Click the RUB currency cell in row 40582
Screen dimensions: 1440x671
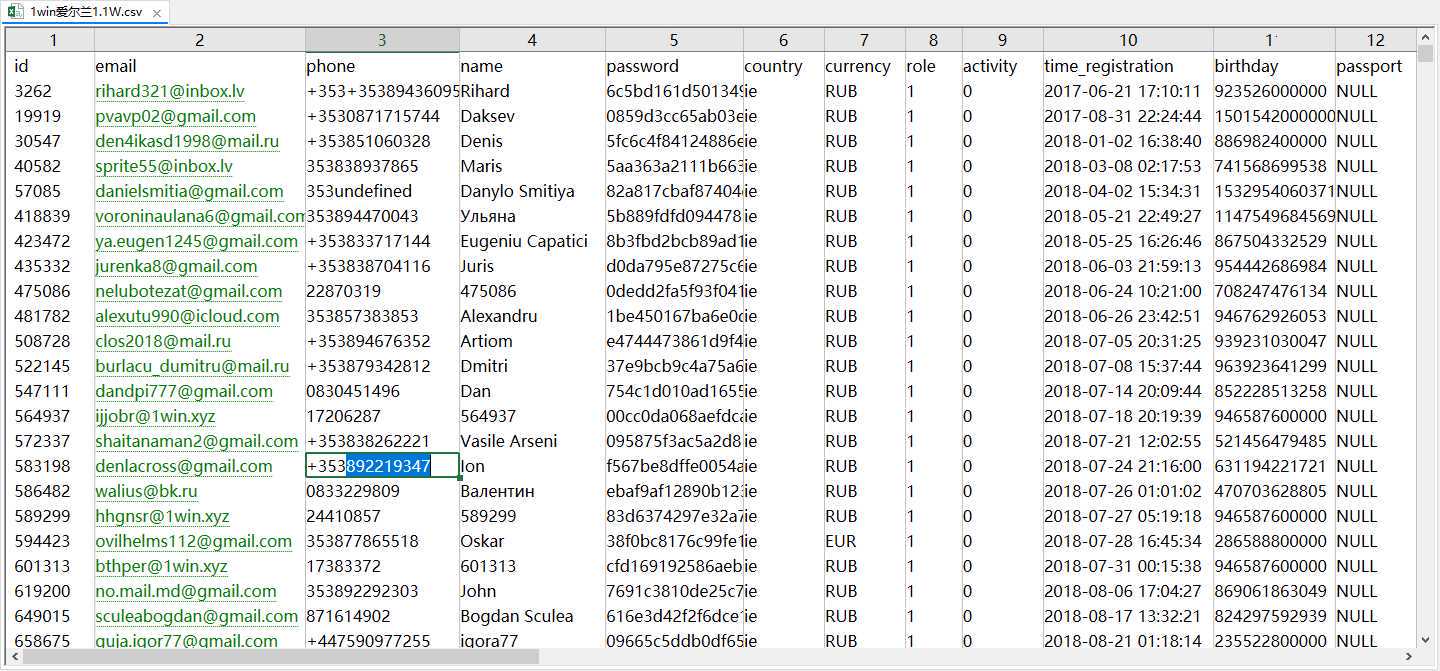865,166
